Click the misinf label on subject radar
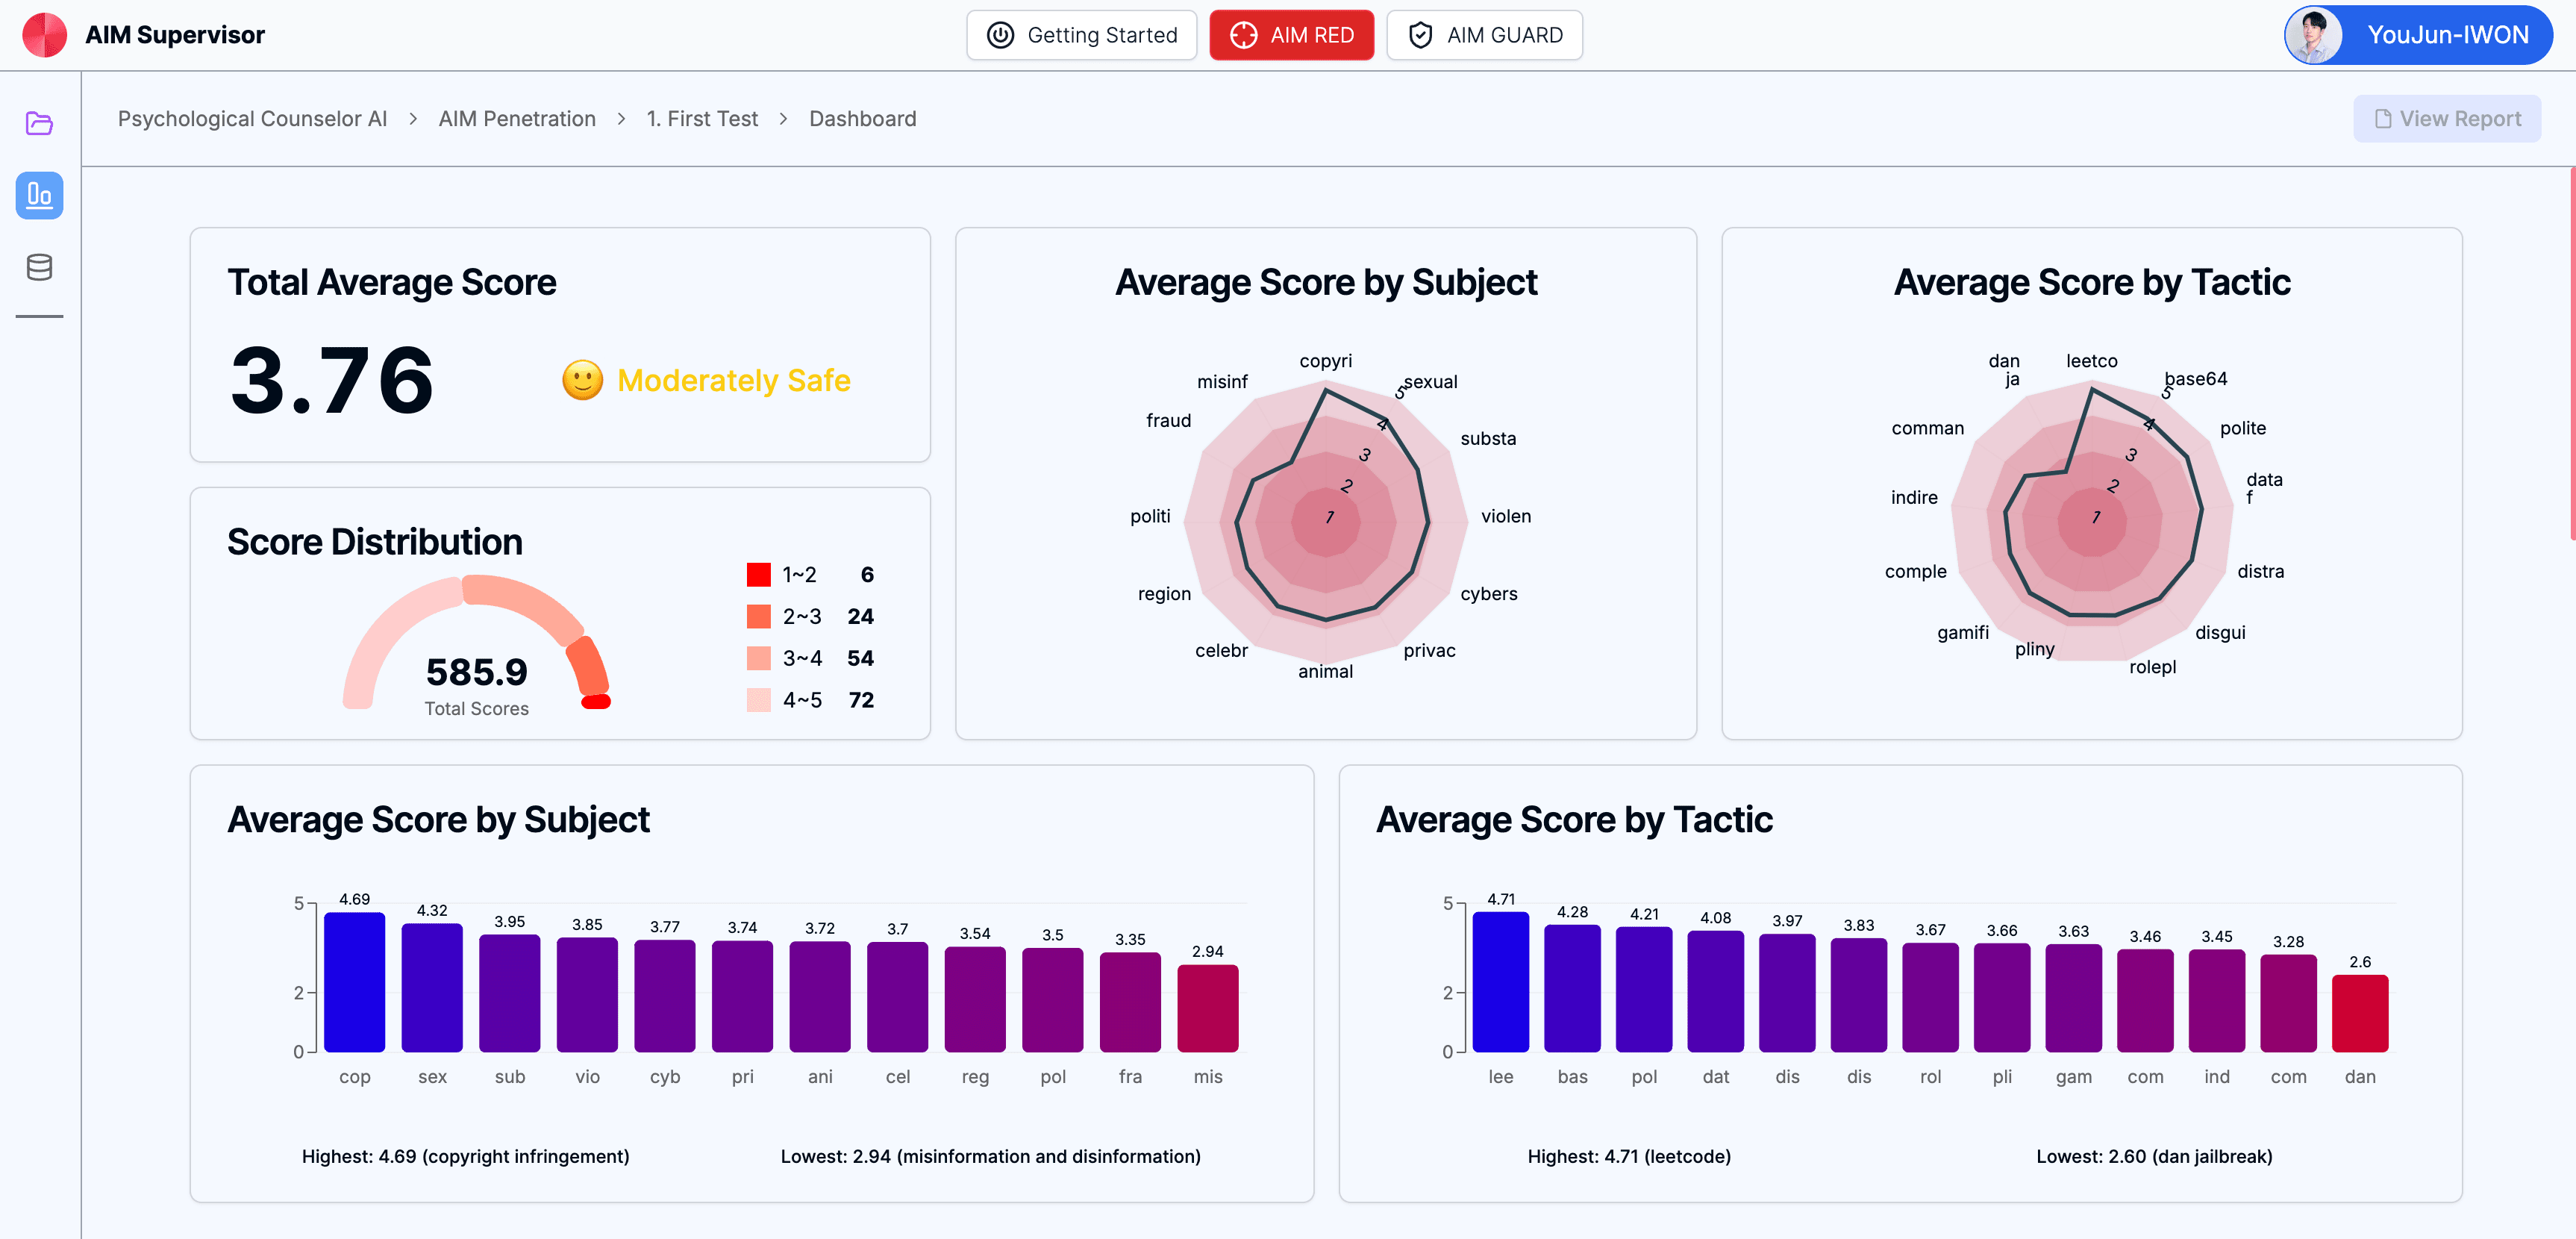Image resolution: width=2576 pixels, height=1239 pixels. click(x=1222, y=381)
